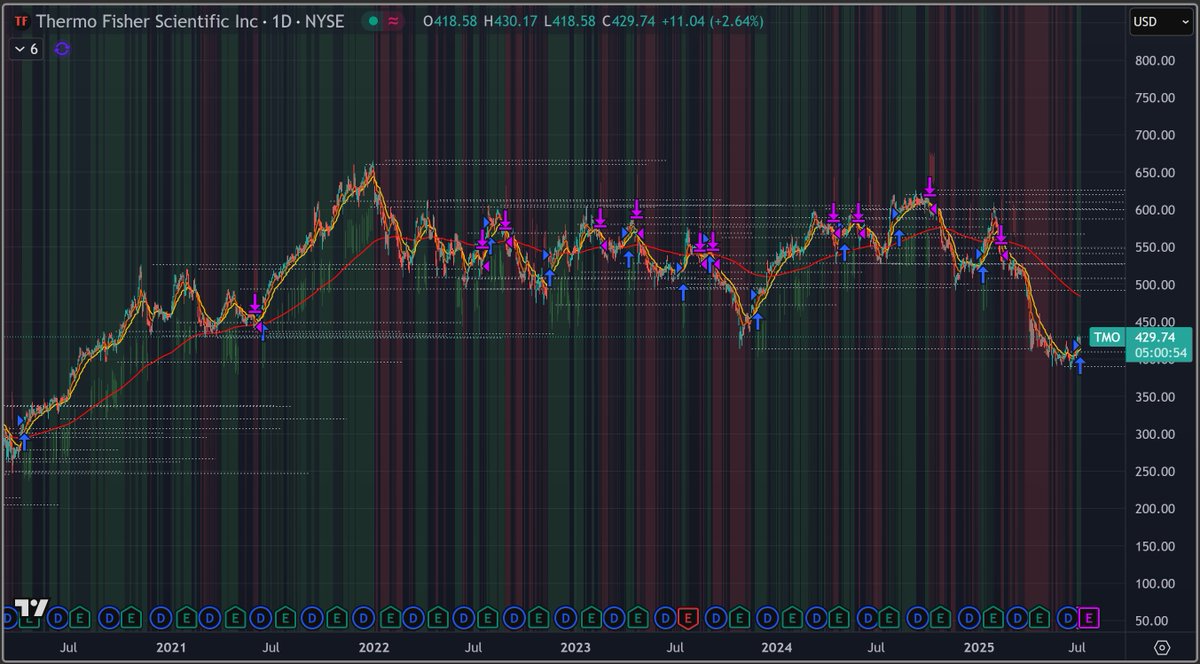Click the 250.00 price axis label
Viewport: 1200px width, 664px height.
pos(1153,472)
